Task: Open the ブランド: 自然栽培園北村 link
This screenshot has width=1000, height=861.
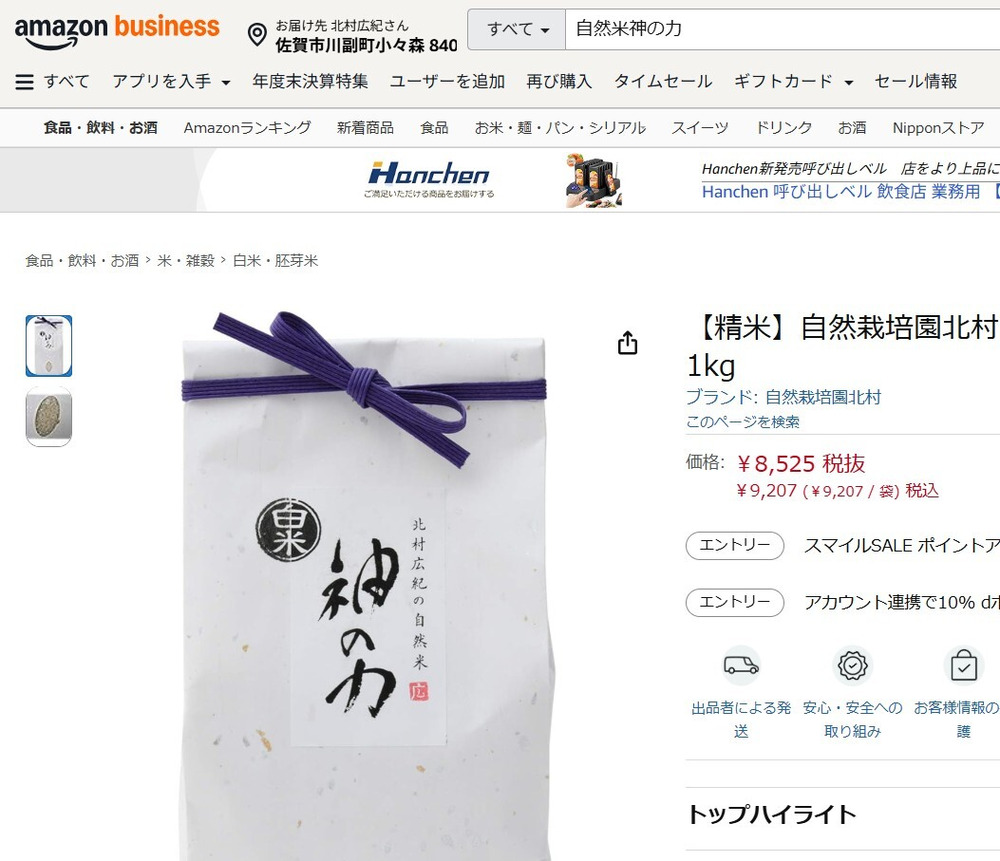Action: (783, 397)
